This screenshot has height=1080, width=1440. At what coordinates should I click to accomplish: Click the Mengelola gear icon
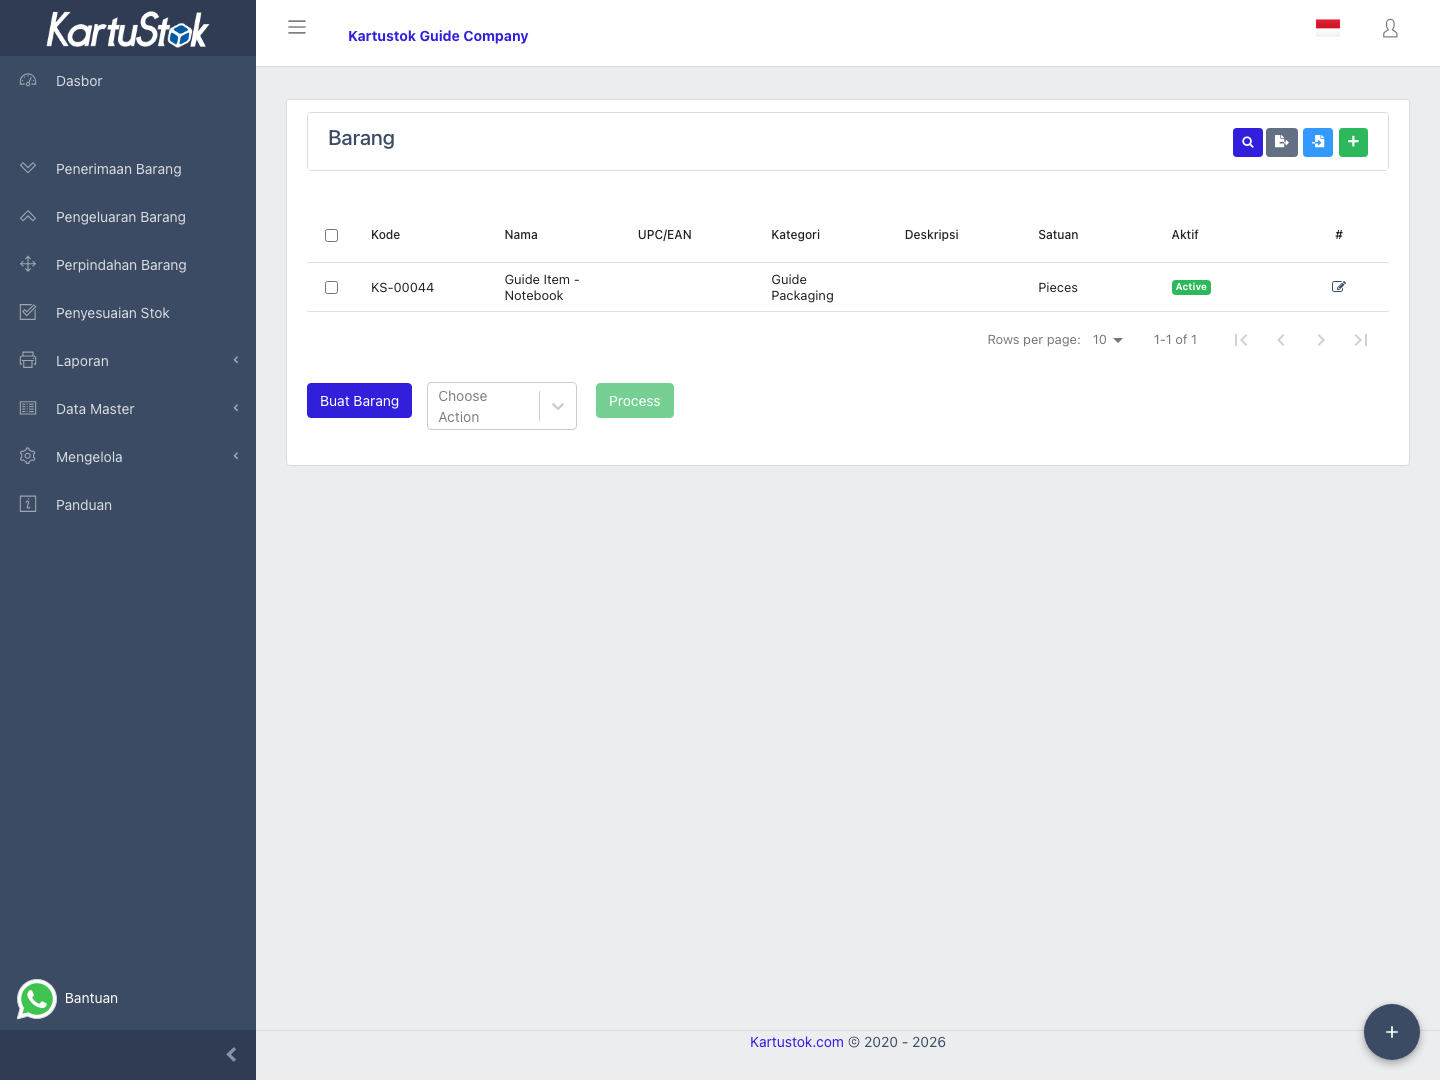[28, 456]
